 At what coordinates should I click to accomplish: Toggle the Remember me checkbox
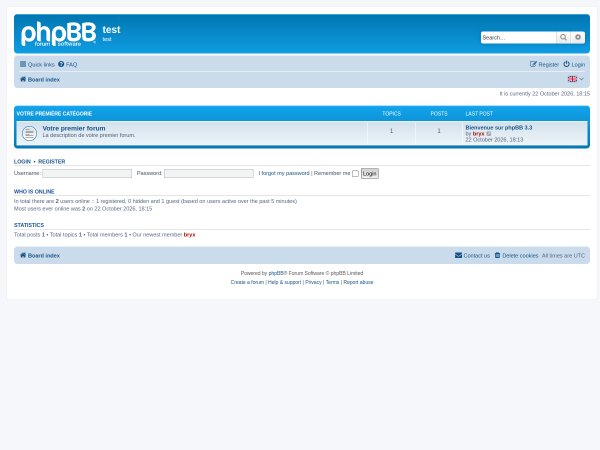(x=355, y=173)
